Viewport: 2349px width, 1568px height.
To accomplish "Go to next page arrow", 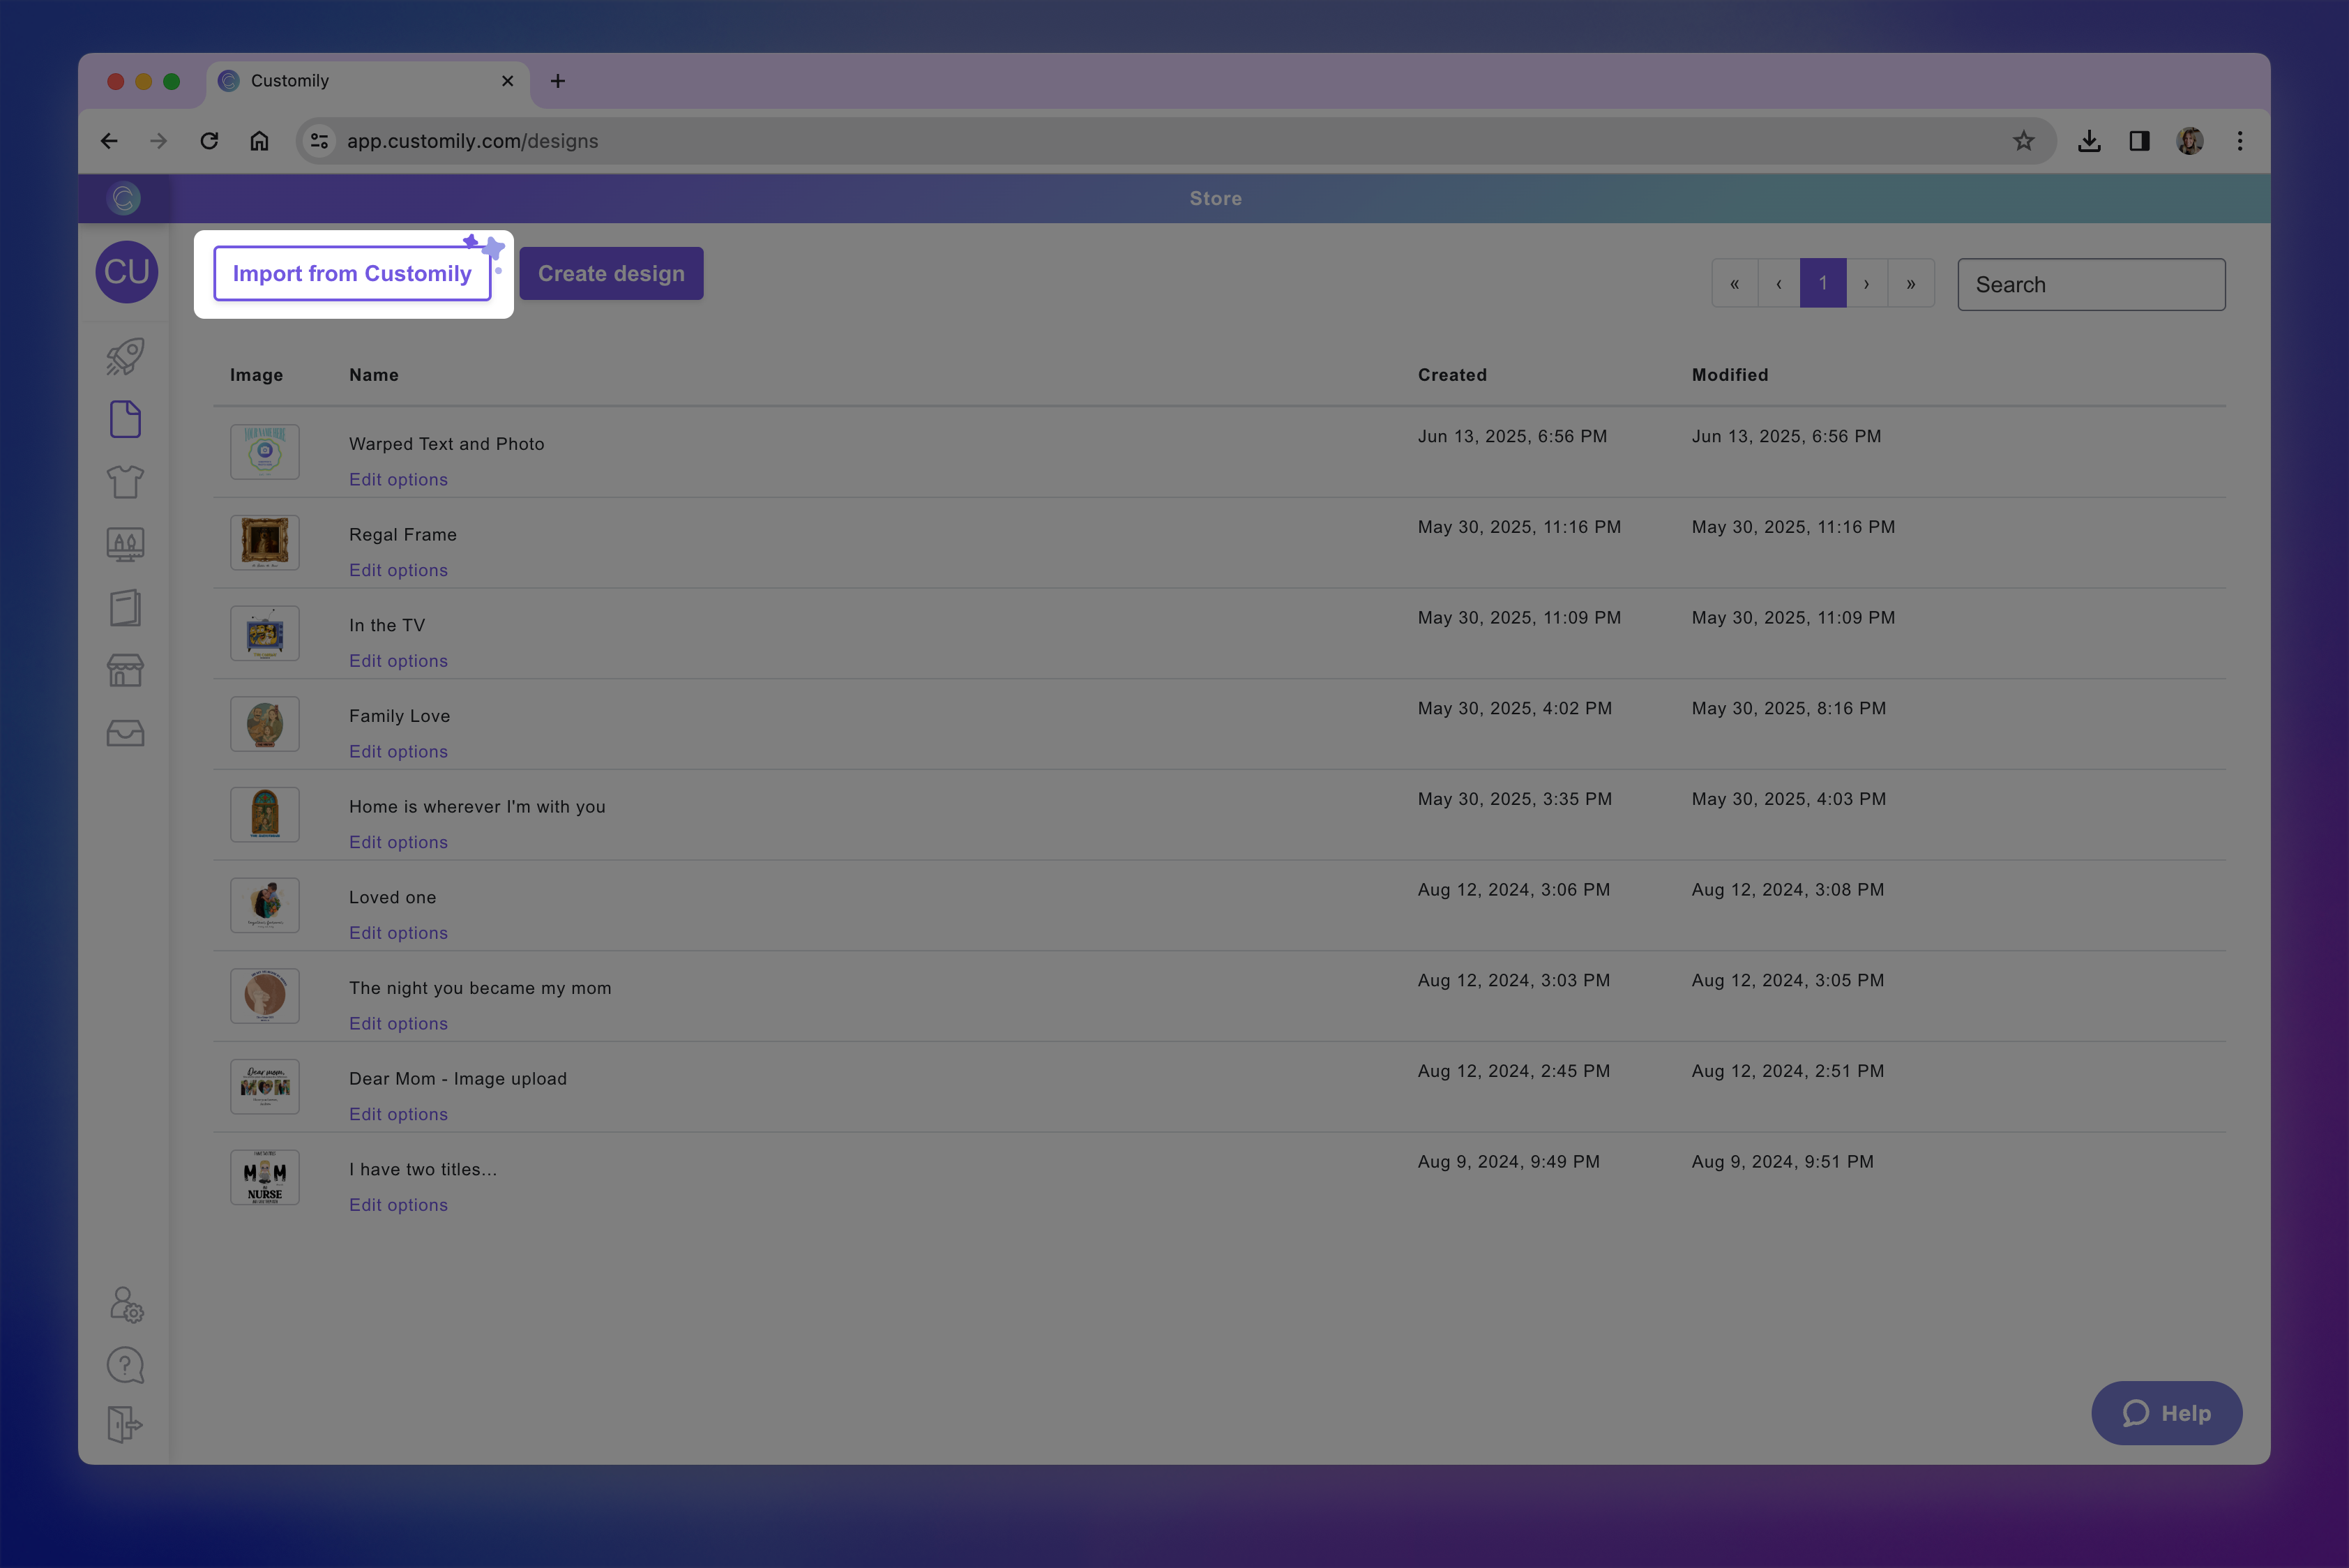I will pos(1866,284).
